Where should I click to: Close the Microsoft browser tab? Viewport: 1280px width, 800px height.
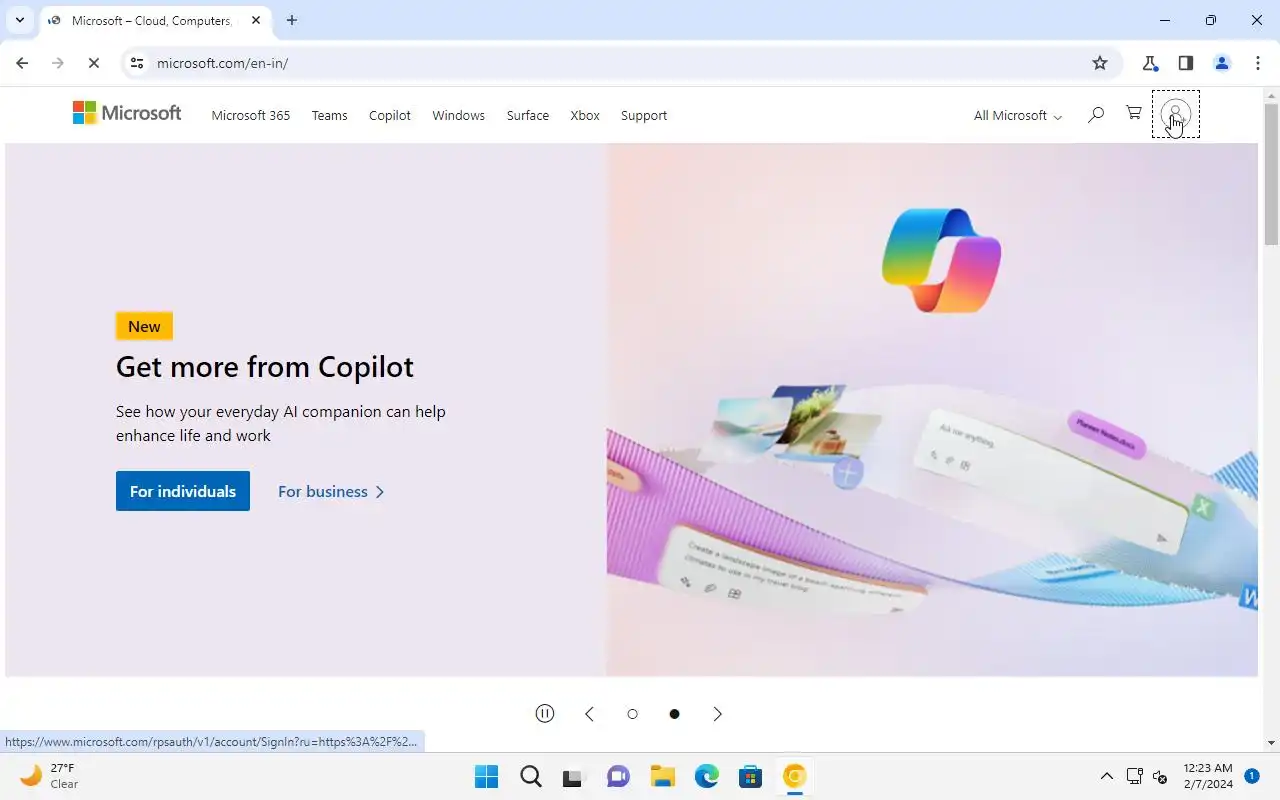(x=256, y=20)
